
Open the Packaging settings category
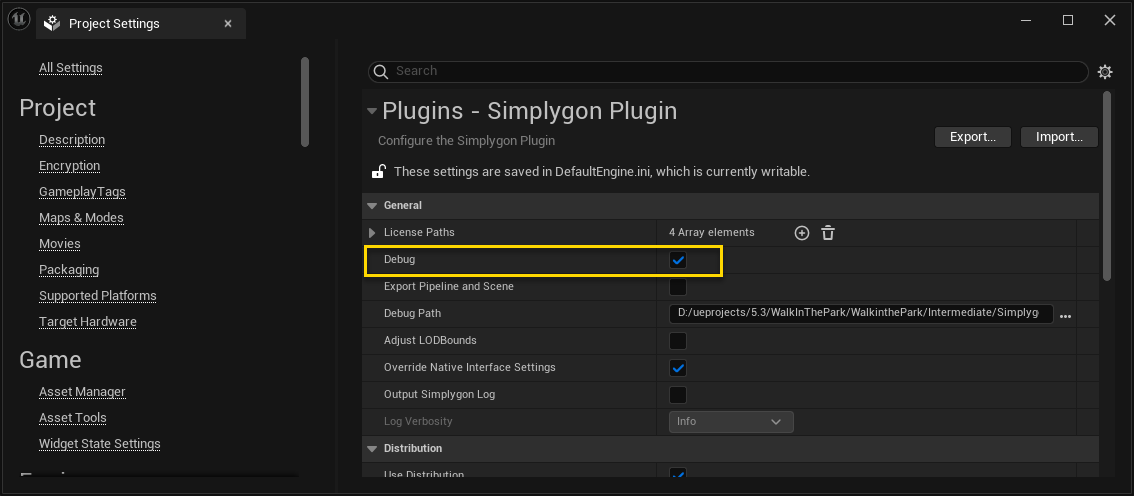point(69,270)
